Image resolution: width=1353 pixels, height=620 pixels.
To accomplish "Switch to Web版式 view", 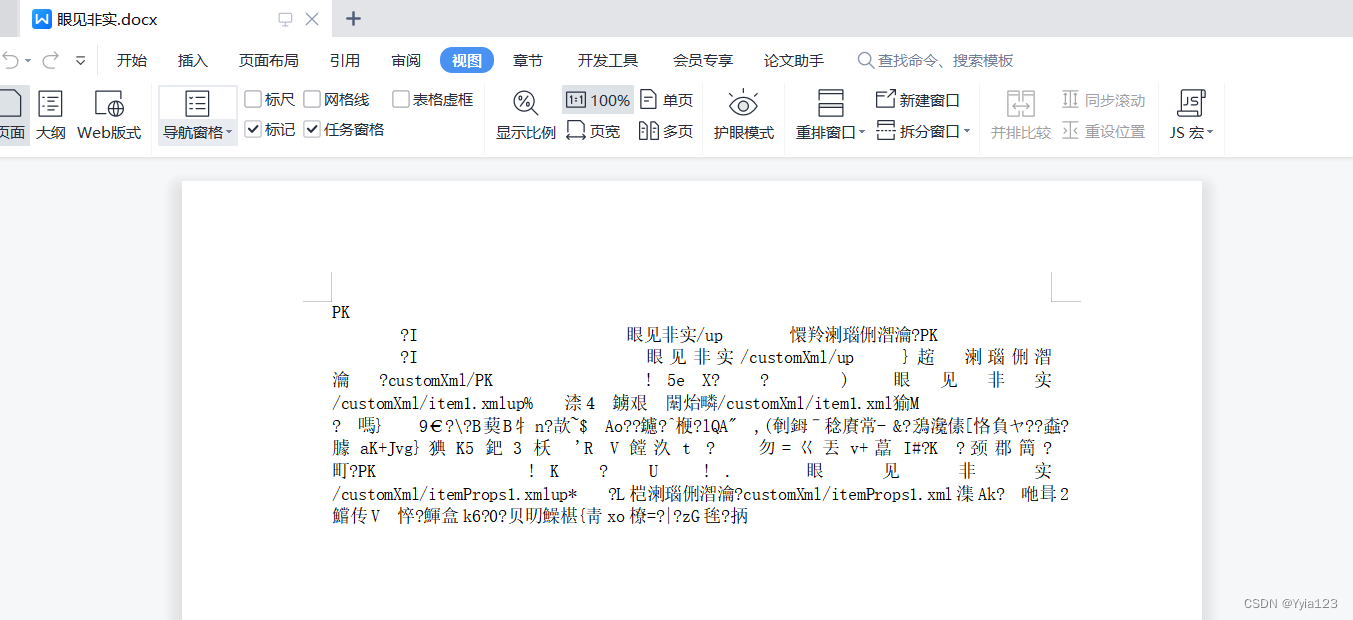I will (107, 113).
